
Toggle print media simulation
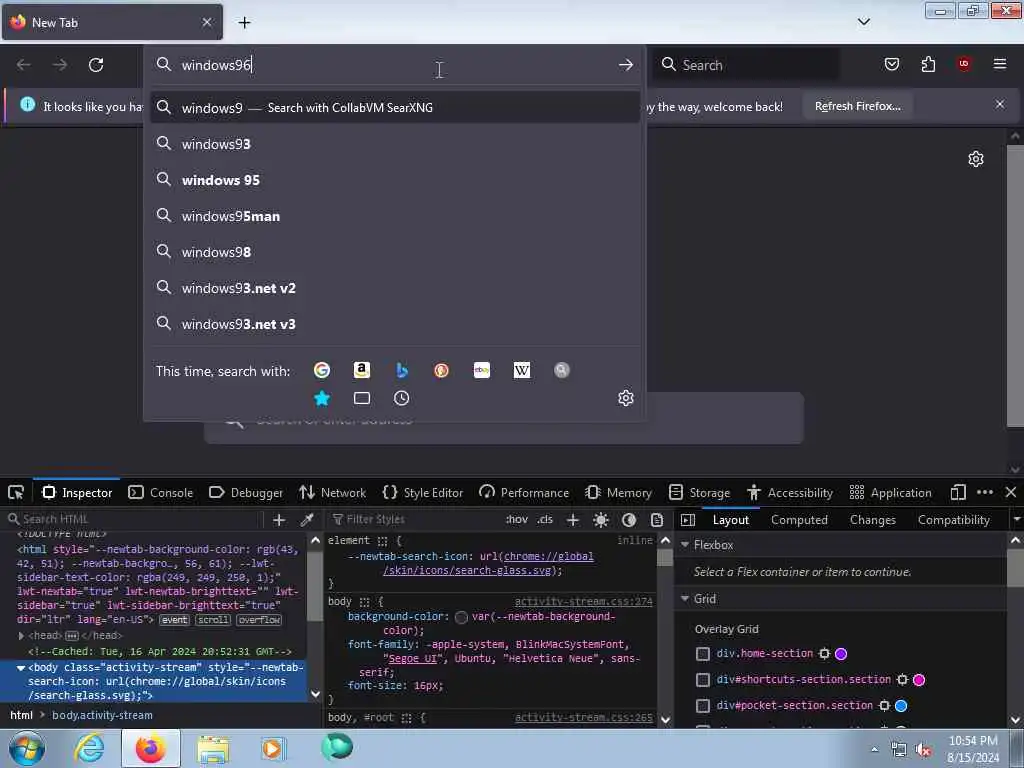(657, 520)
